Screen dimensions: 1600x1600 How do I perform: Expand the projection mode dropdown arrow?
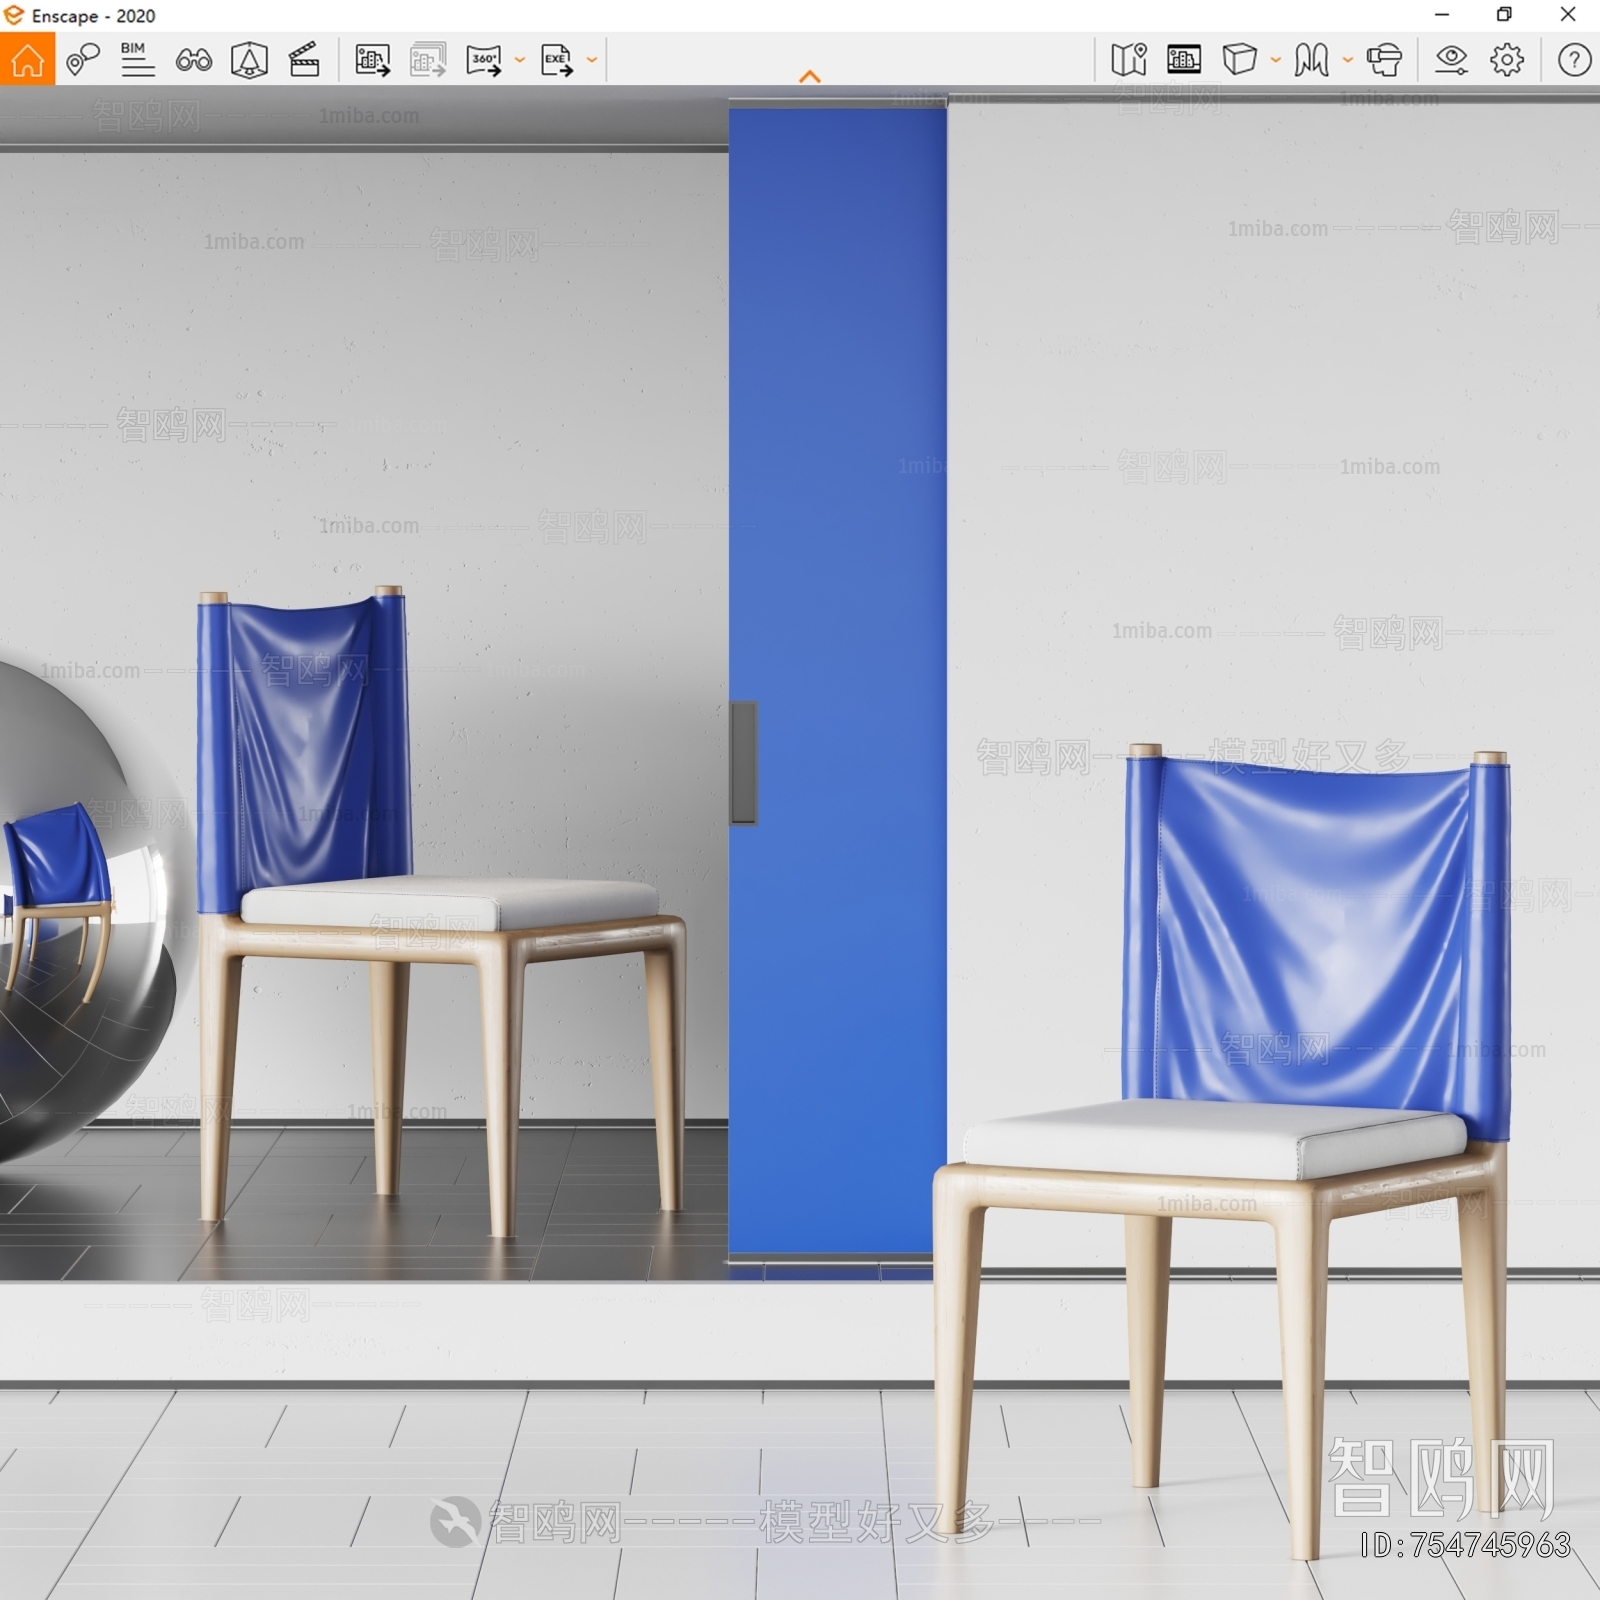coord(1276,60)
